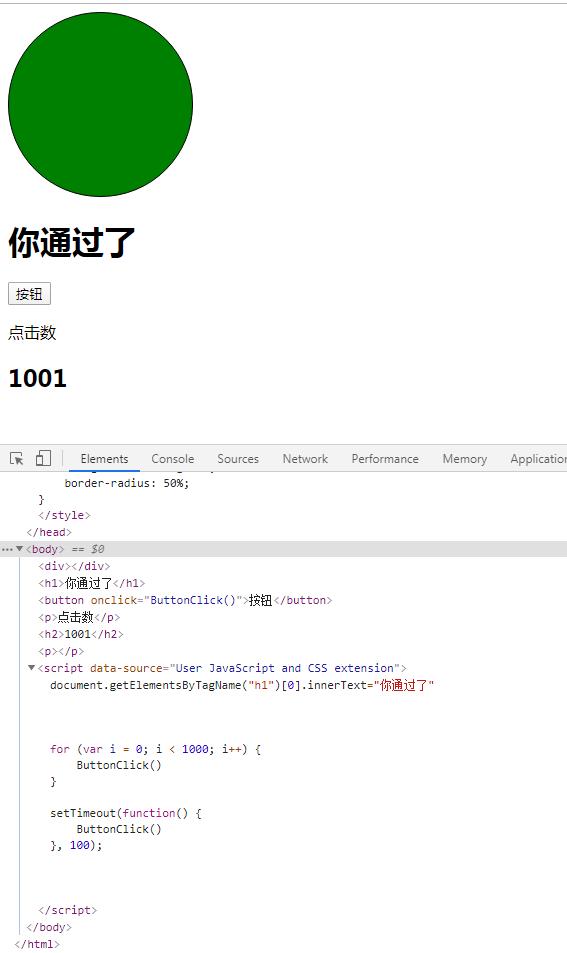Activate the inspect element picker icon

coord(16,458)
